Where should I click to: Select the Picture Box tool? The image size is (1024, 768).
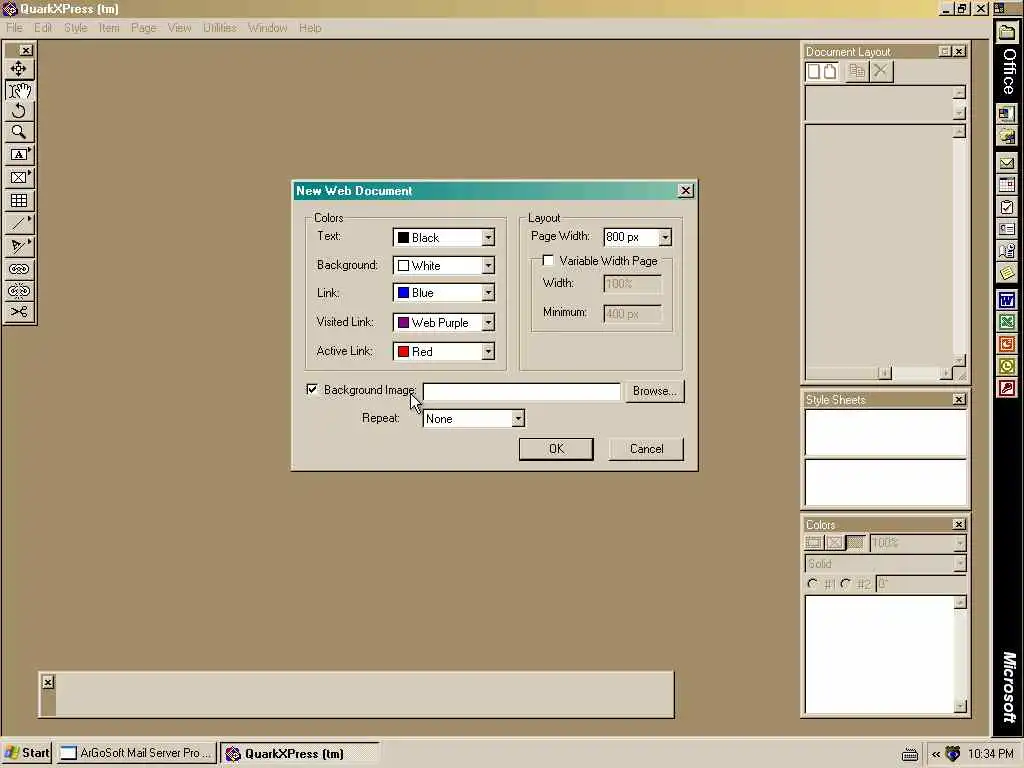click(x=19, y=177)
